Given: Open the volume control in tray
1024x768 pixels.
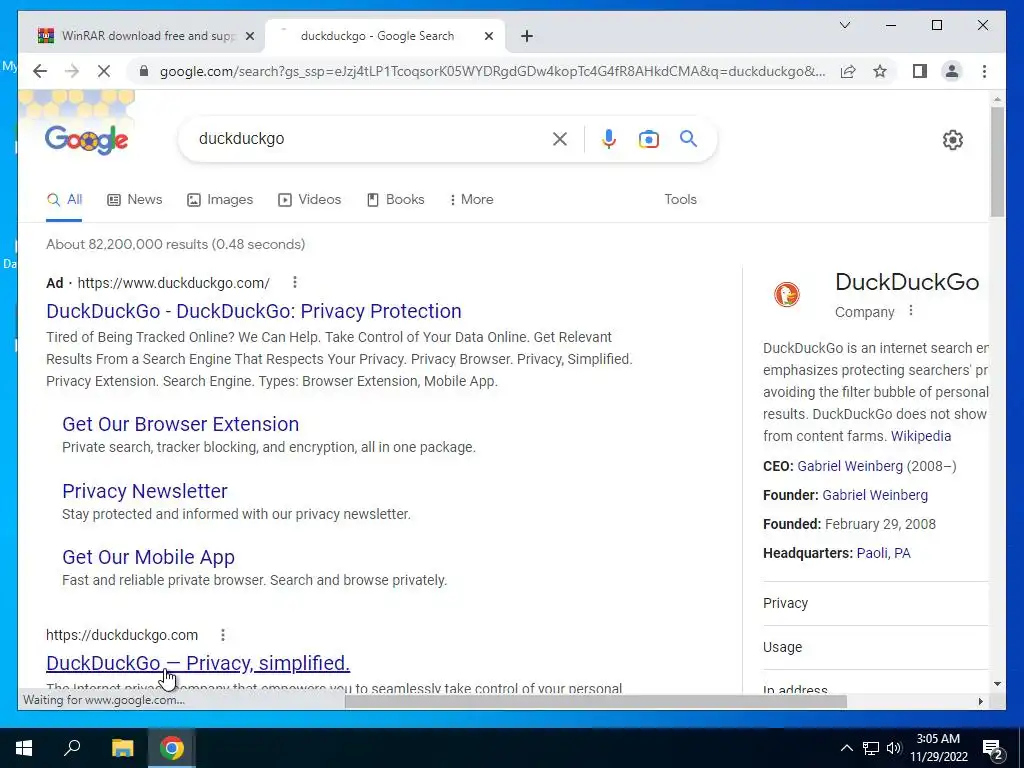Looking at the screenshot, I should (x=894, y=748).
